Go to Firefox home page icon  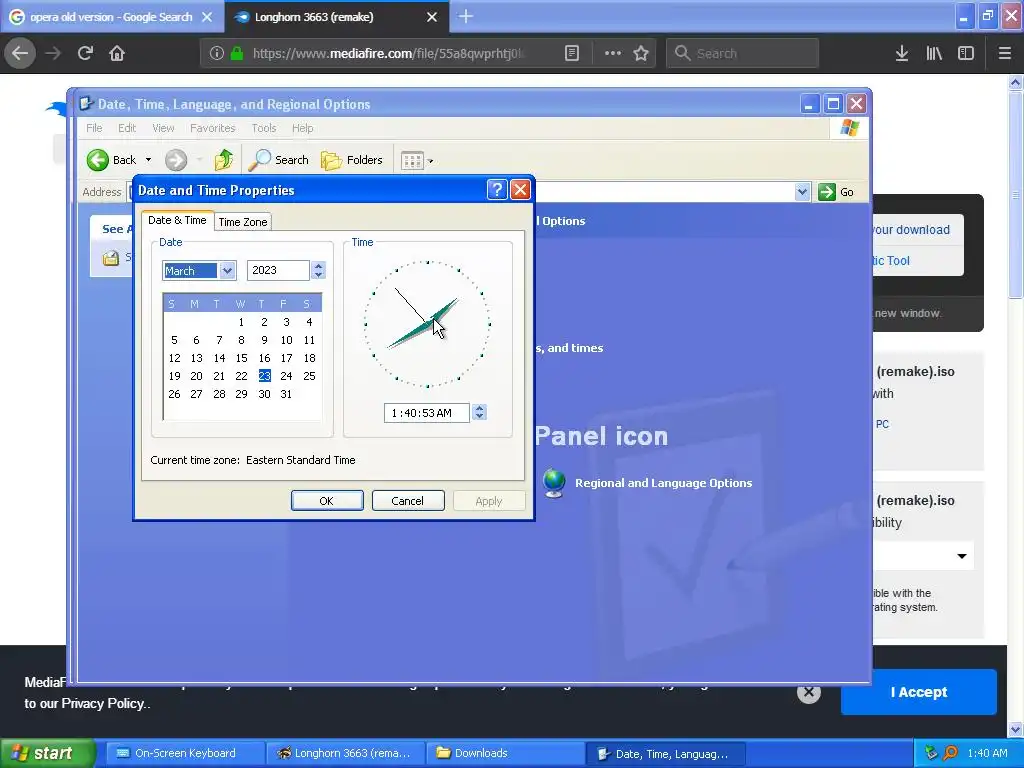coord(117,53)
